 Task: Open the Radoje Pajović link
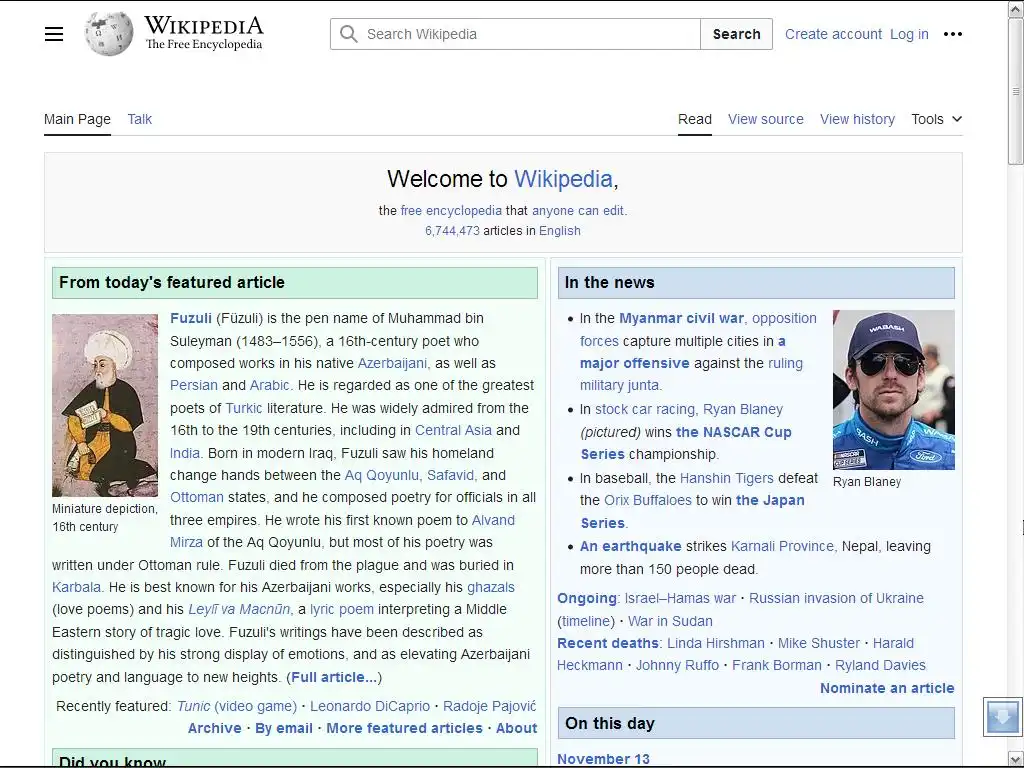(490, 706)
